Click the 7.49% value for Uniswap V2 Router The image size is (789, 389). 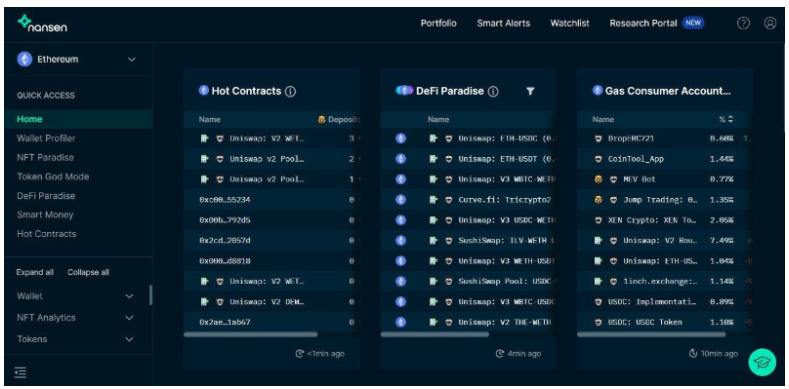[721, 241]
